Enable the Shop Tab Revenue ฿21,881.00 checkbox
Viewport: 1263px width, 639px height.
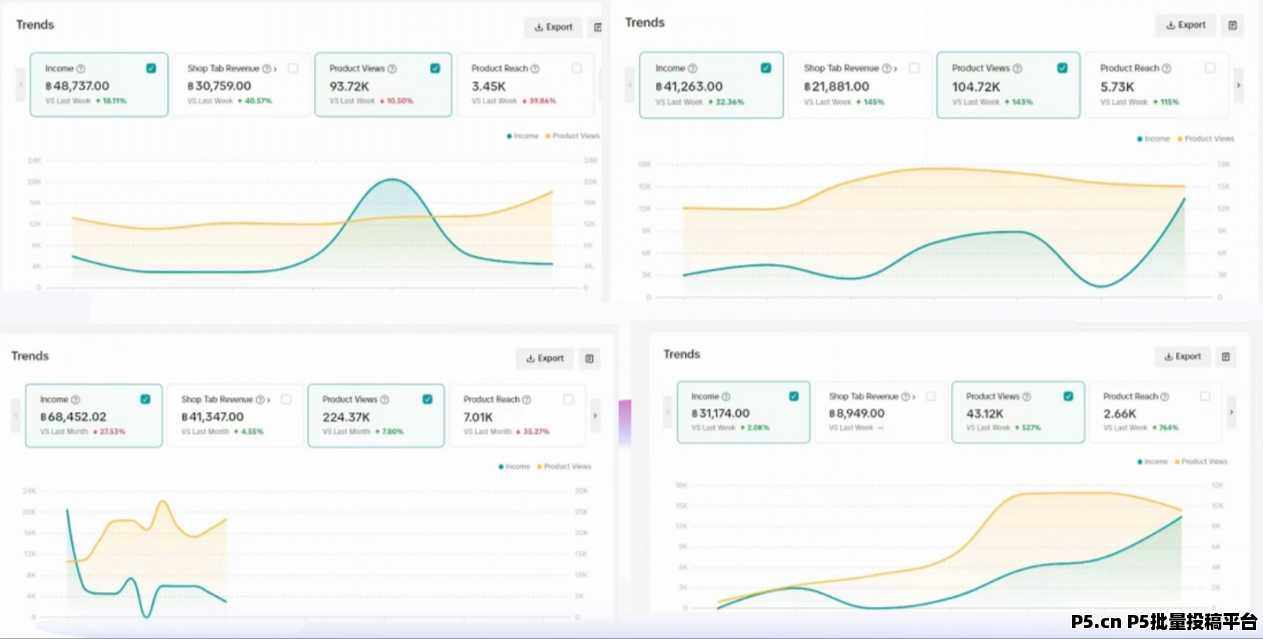tap(914, 68)
